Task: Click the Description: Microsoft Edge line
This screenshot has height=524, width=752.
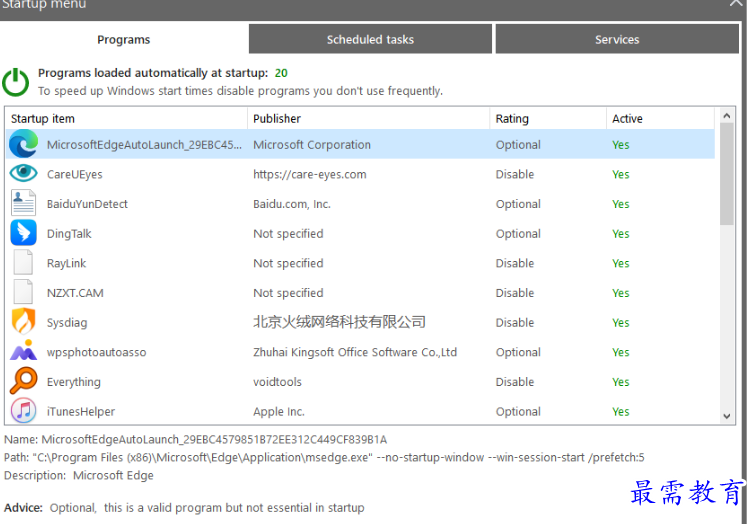Action: point(79,476)
